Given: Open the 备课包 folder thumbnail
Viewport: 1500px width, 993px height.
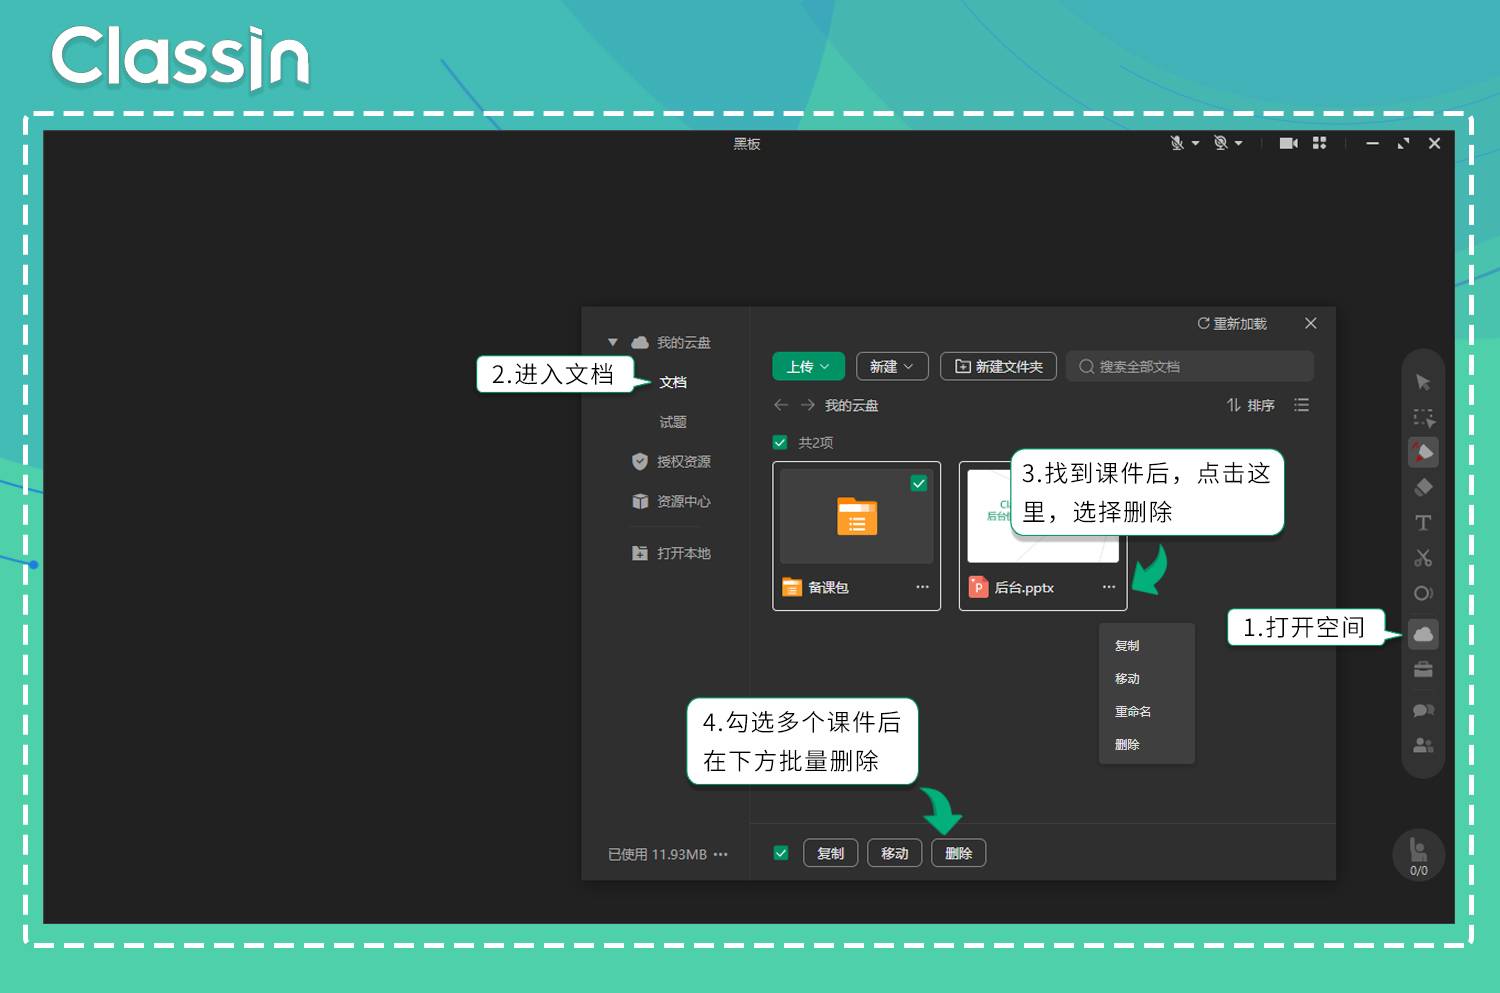Looking at the screenshot, I should coord(856,516).
